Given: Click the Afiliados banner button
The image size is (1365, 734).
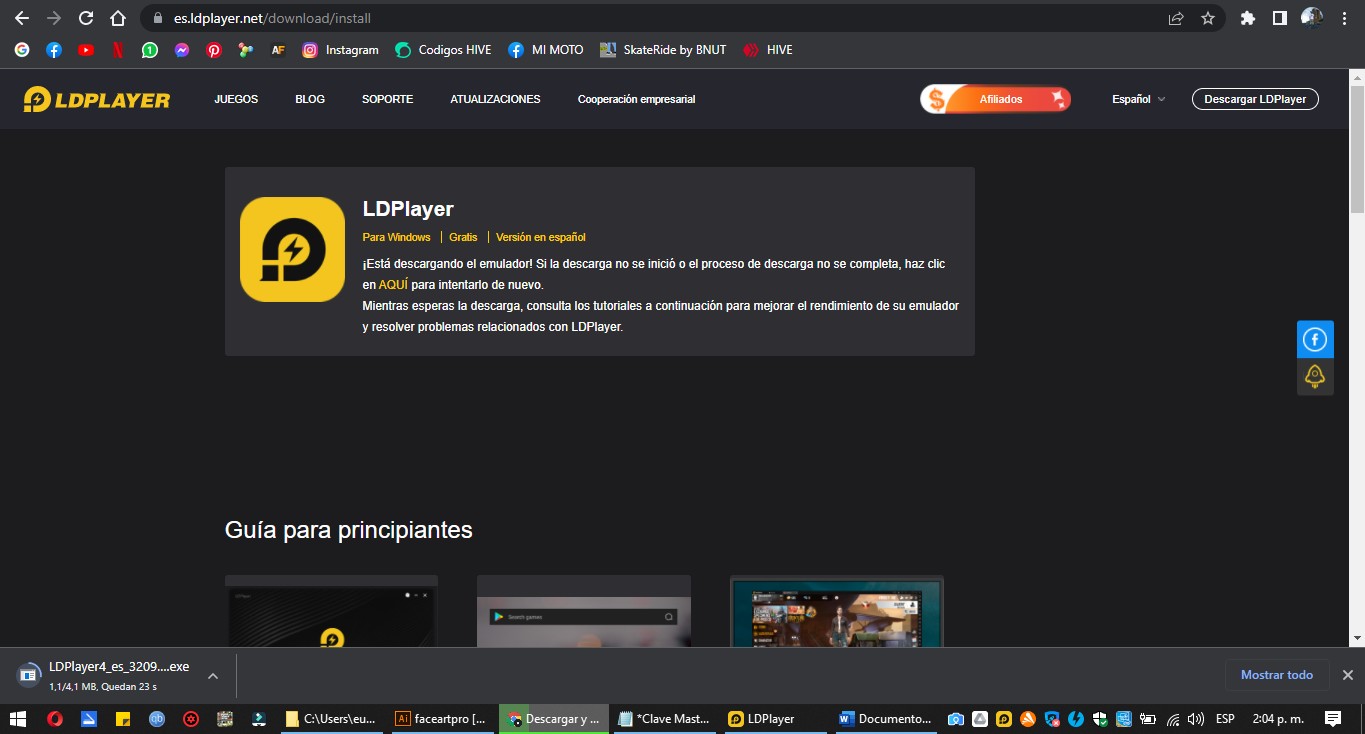Looking at the screenshot, I should [996, 99].
